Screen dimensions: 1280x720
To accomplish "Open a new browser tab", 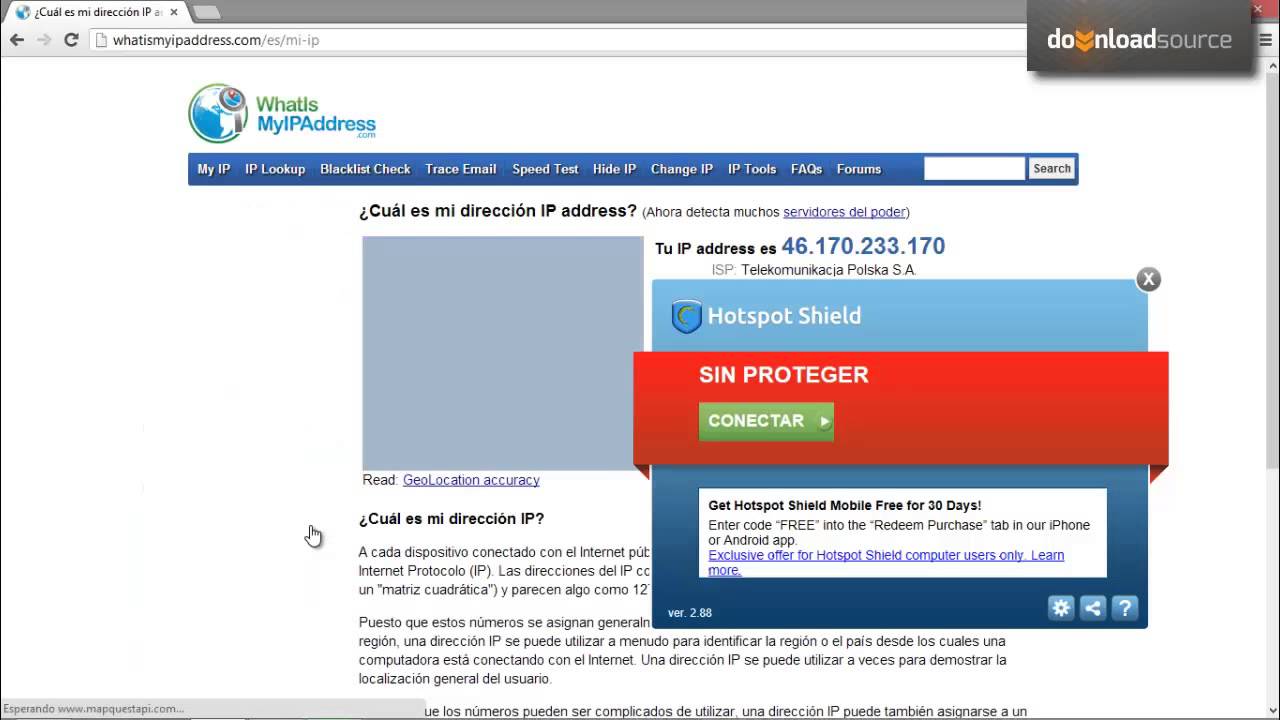I will pyautogui.click(x=205, y=12).
